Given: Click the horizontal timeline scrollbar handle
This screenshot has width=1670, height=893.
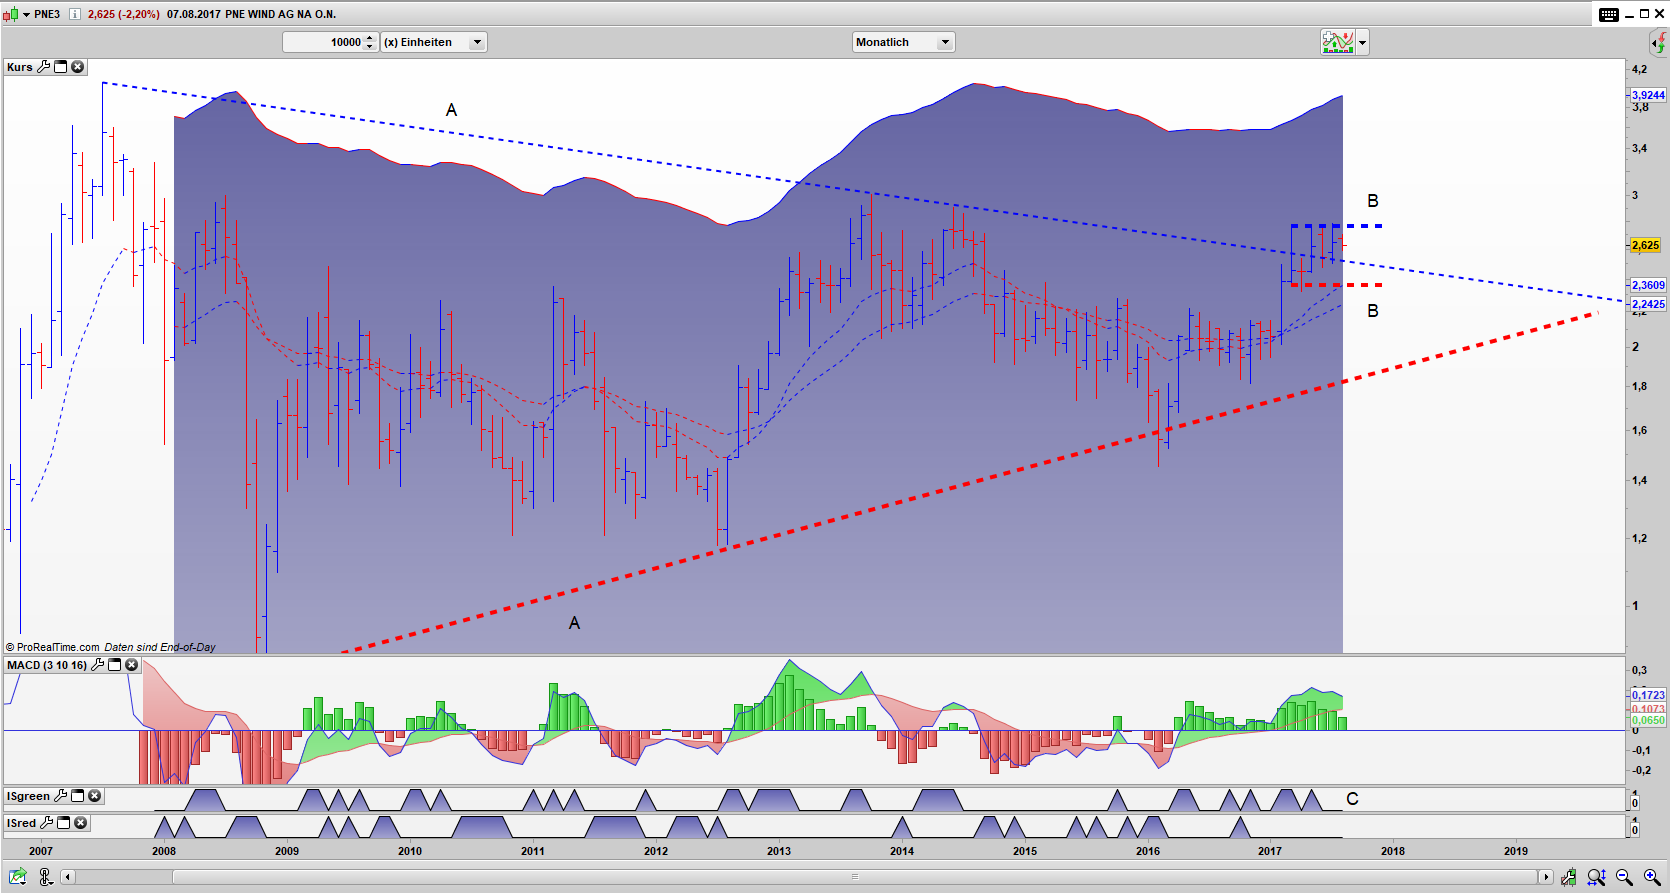Looking at the screenshot, I should click(854, 877).
